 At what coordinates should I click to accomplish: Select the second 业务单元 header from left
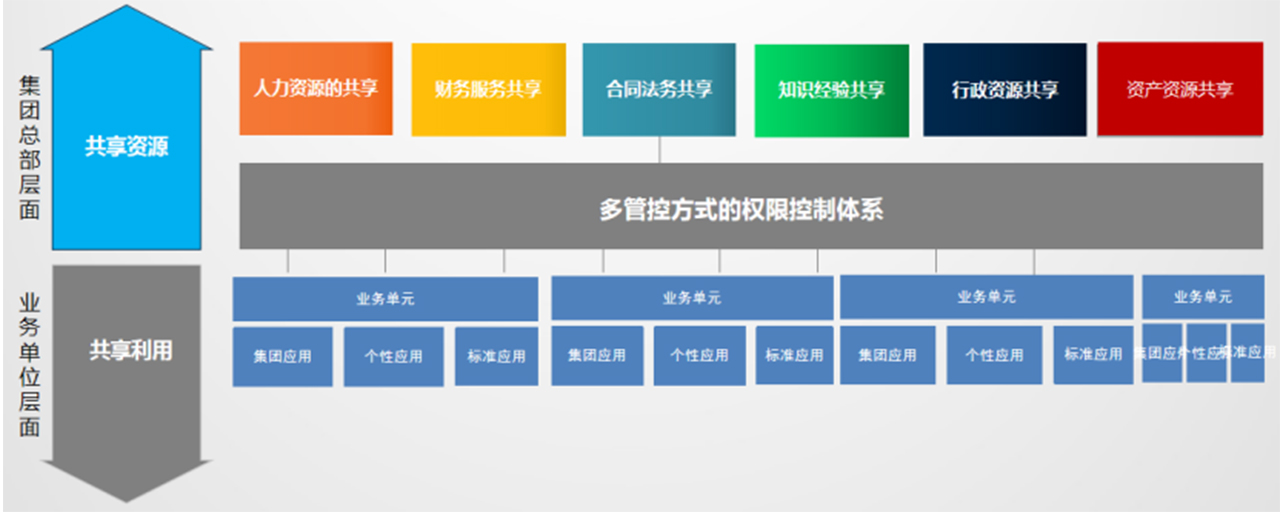[692, 298]
